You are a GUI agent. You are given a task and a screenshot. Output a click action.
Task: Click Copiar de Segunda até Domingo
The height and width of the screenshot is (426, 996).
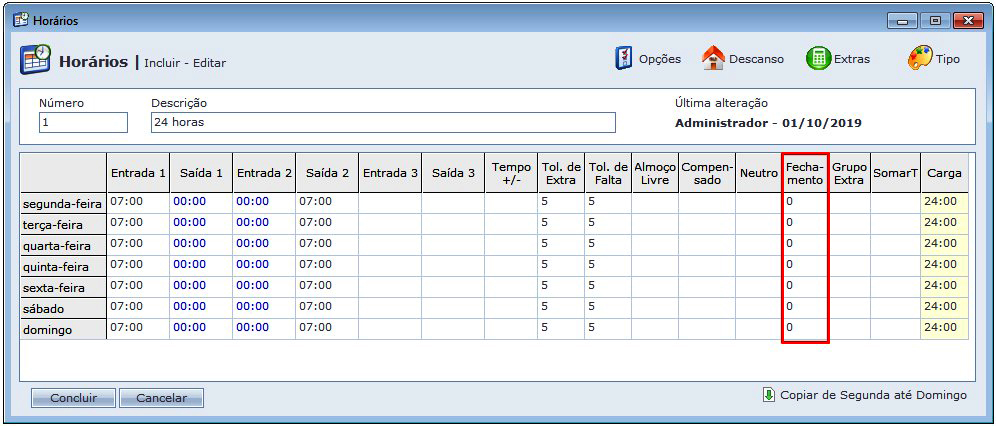[x=873, y=395]
